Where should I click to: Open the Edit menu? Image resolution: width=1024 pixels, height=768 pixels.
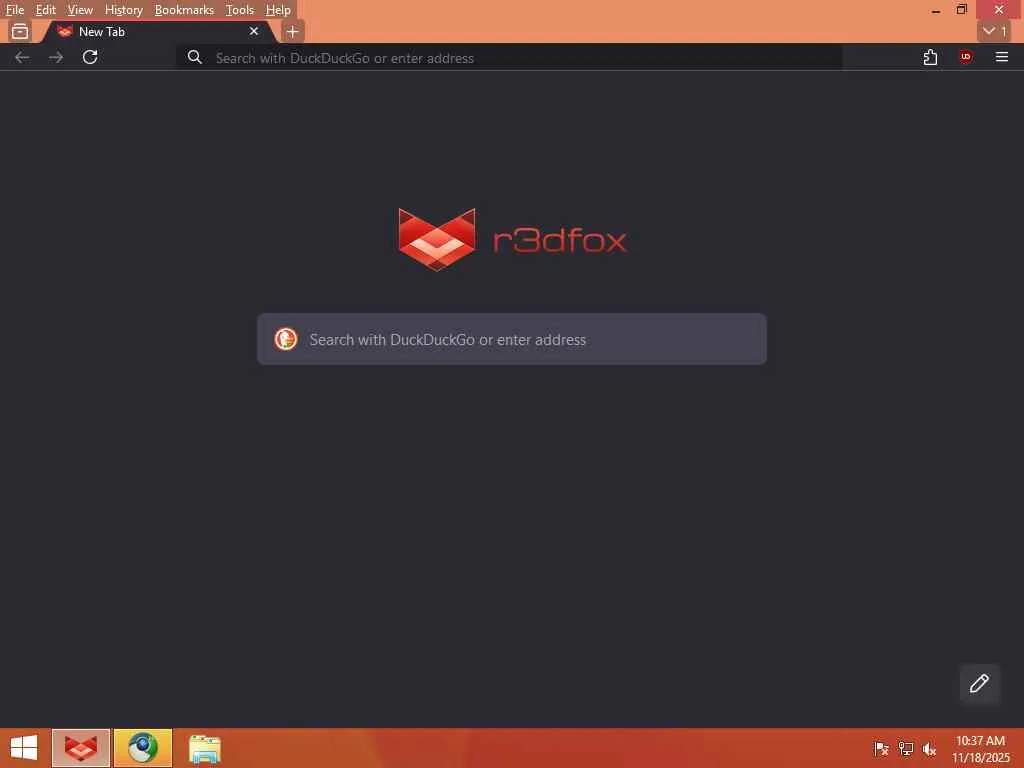pyautogui.click(x=45, y=10)
